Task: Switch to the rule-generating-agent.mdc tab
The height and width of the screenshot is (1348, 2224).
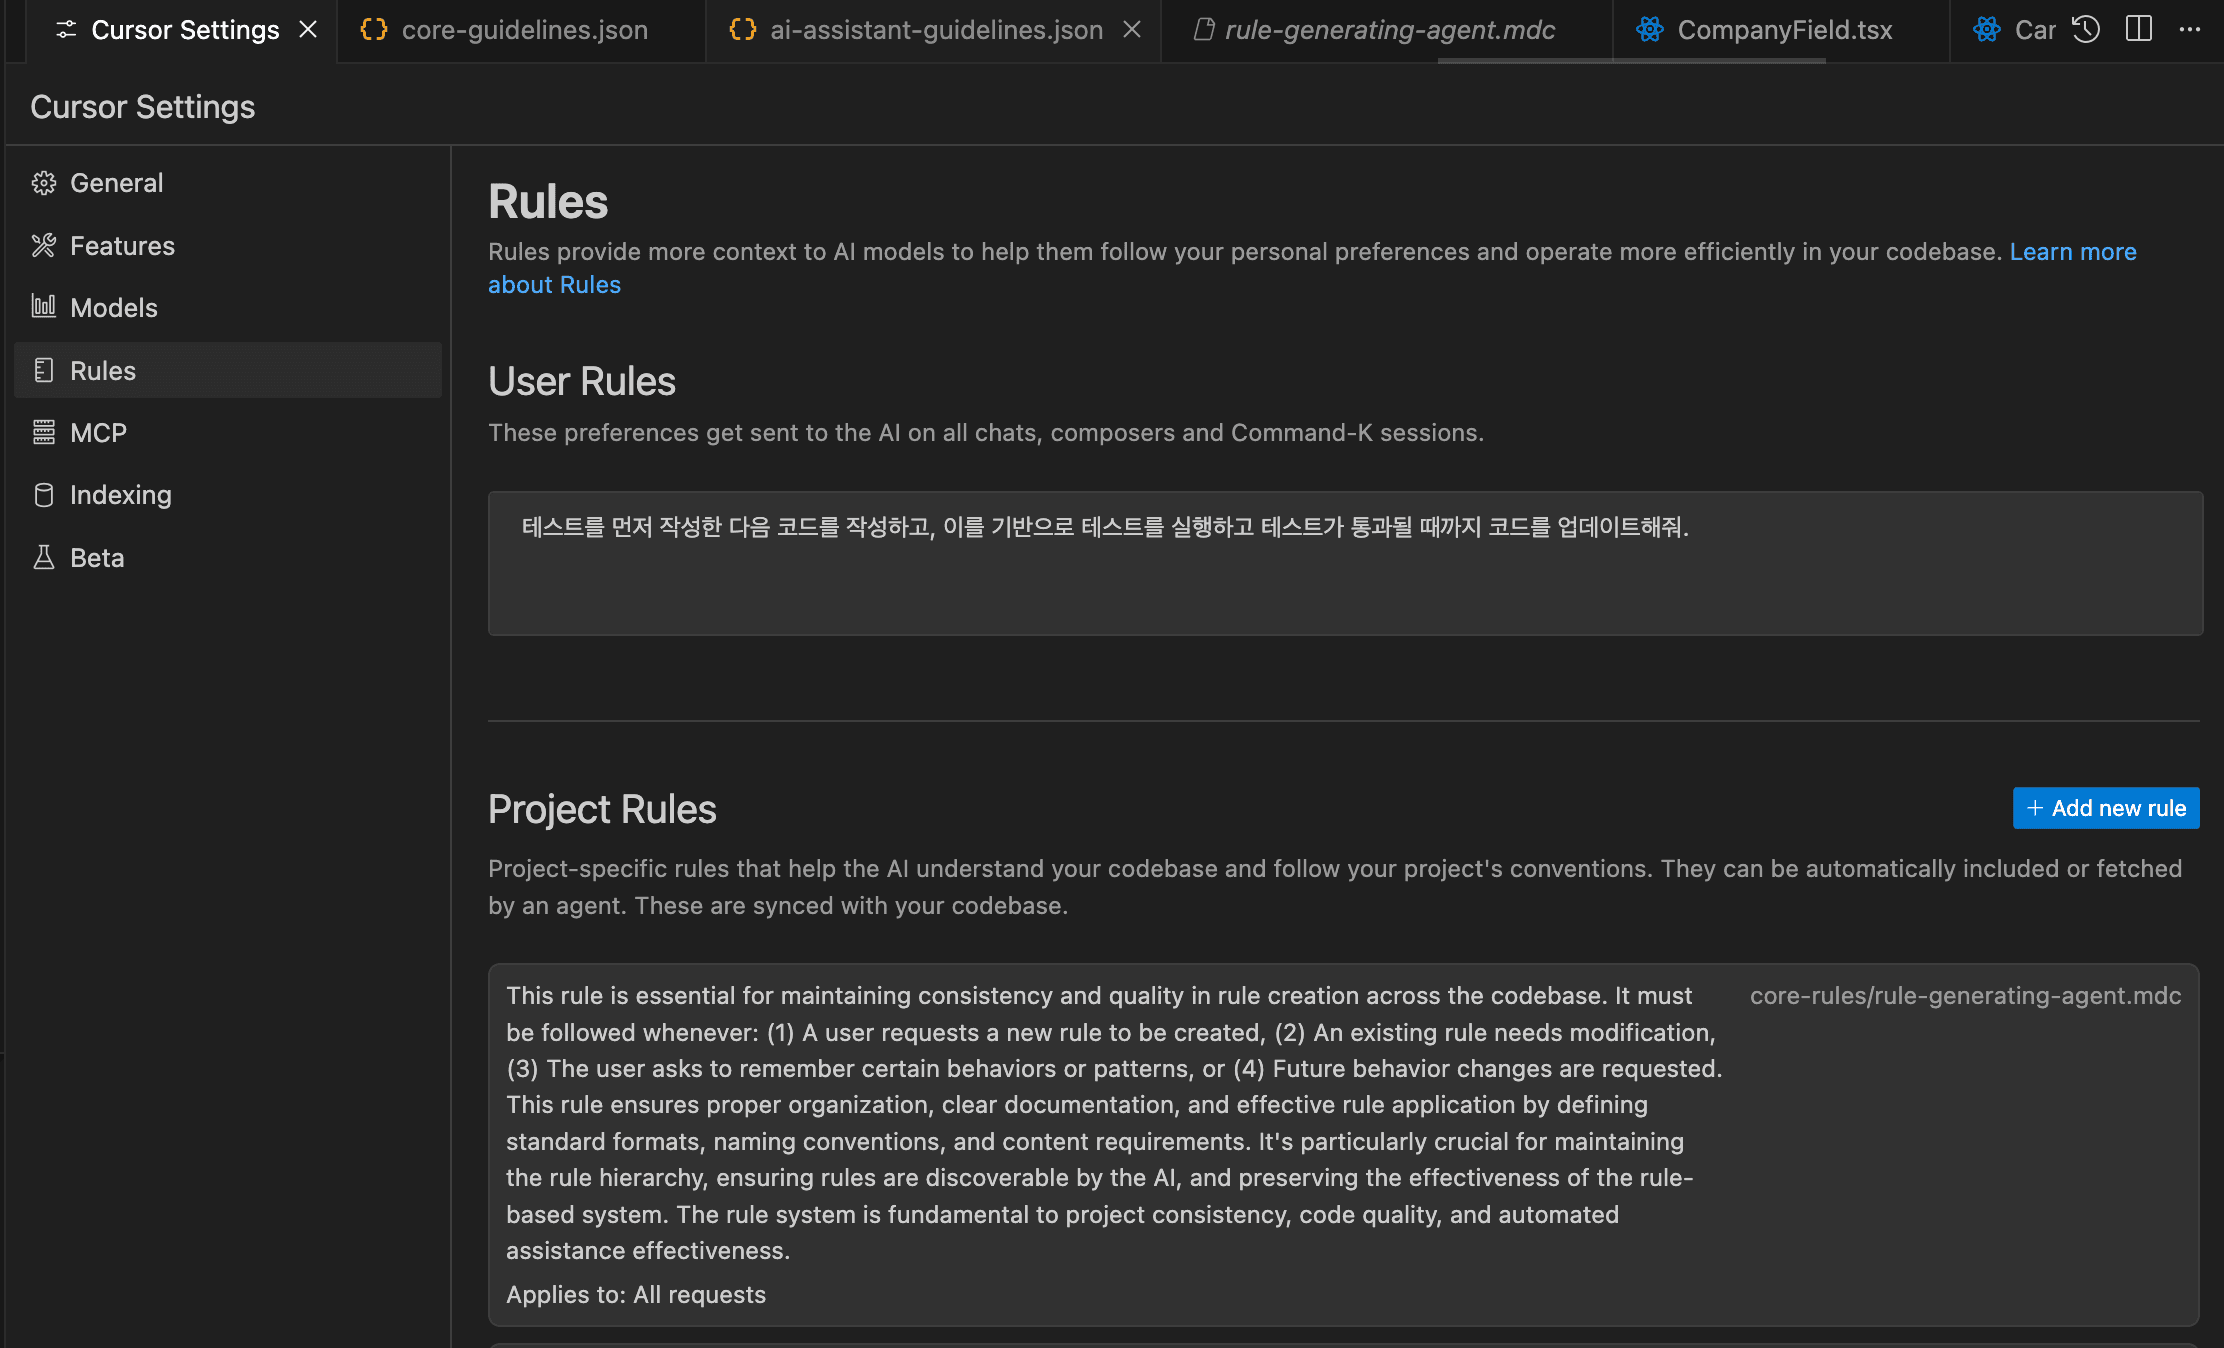Action: tap(1388, 30)
